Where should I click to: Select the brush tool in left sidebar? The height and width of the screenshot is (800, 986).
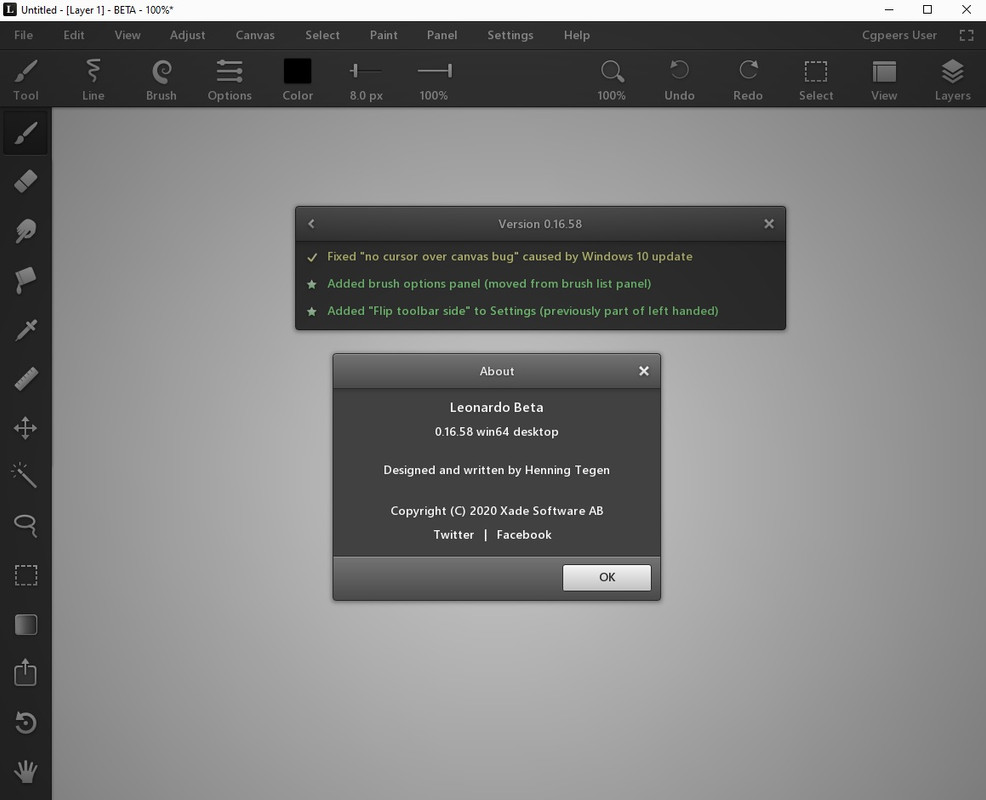(26, 133)
